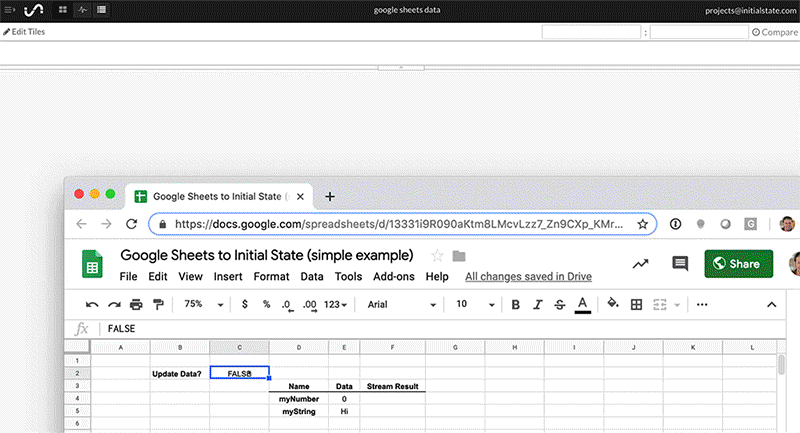800x433 pixels.
Task: Increase decimal places
Action: point(310,305)
